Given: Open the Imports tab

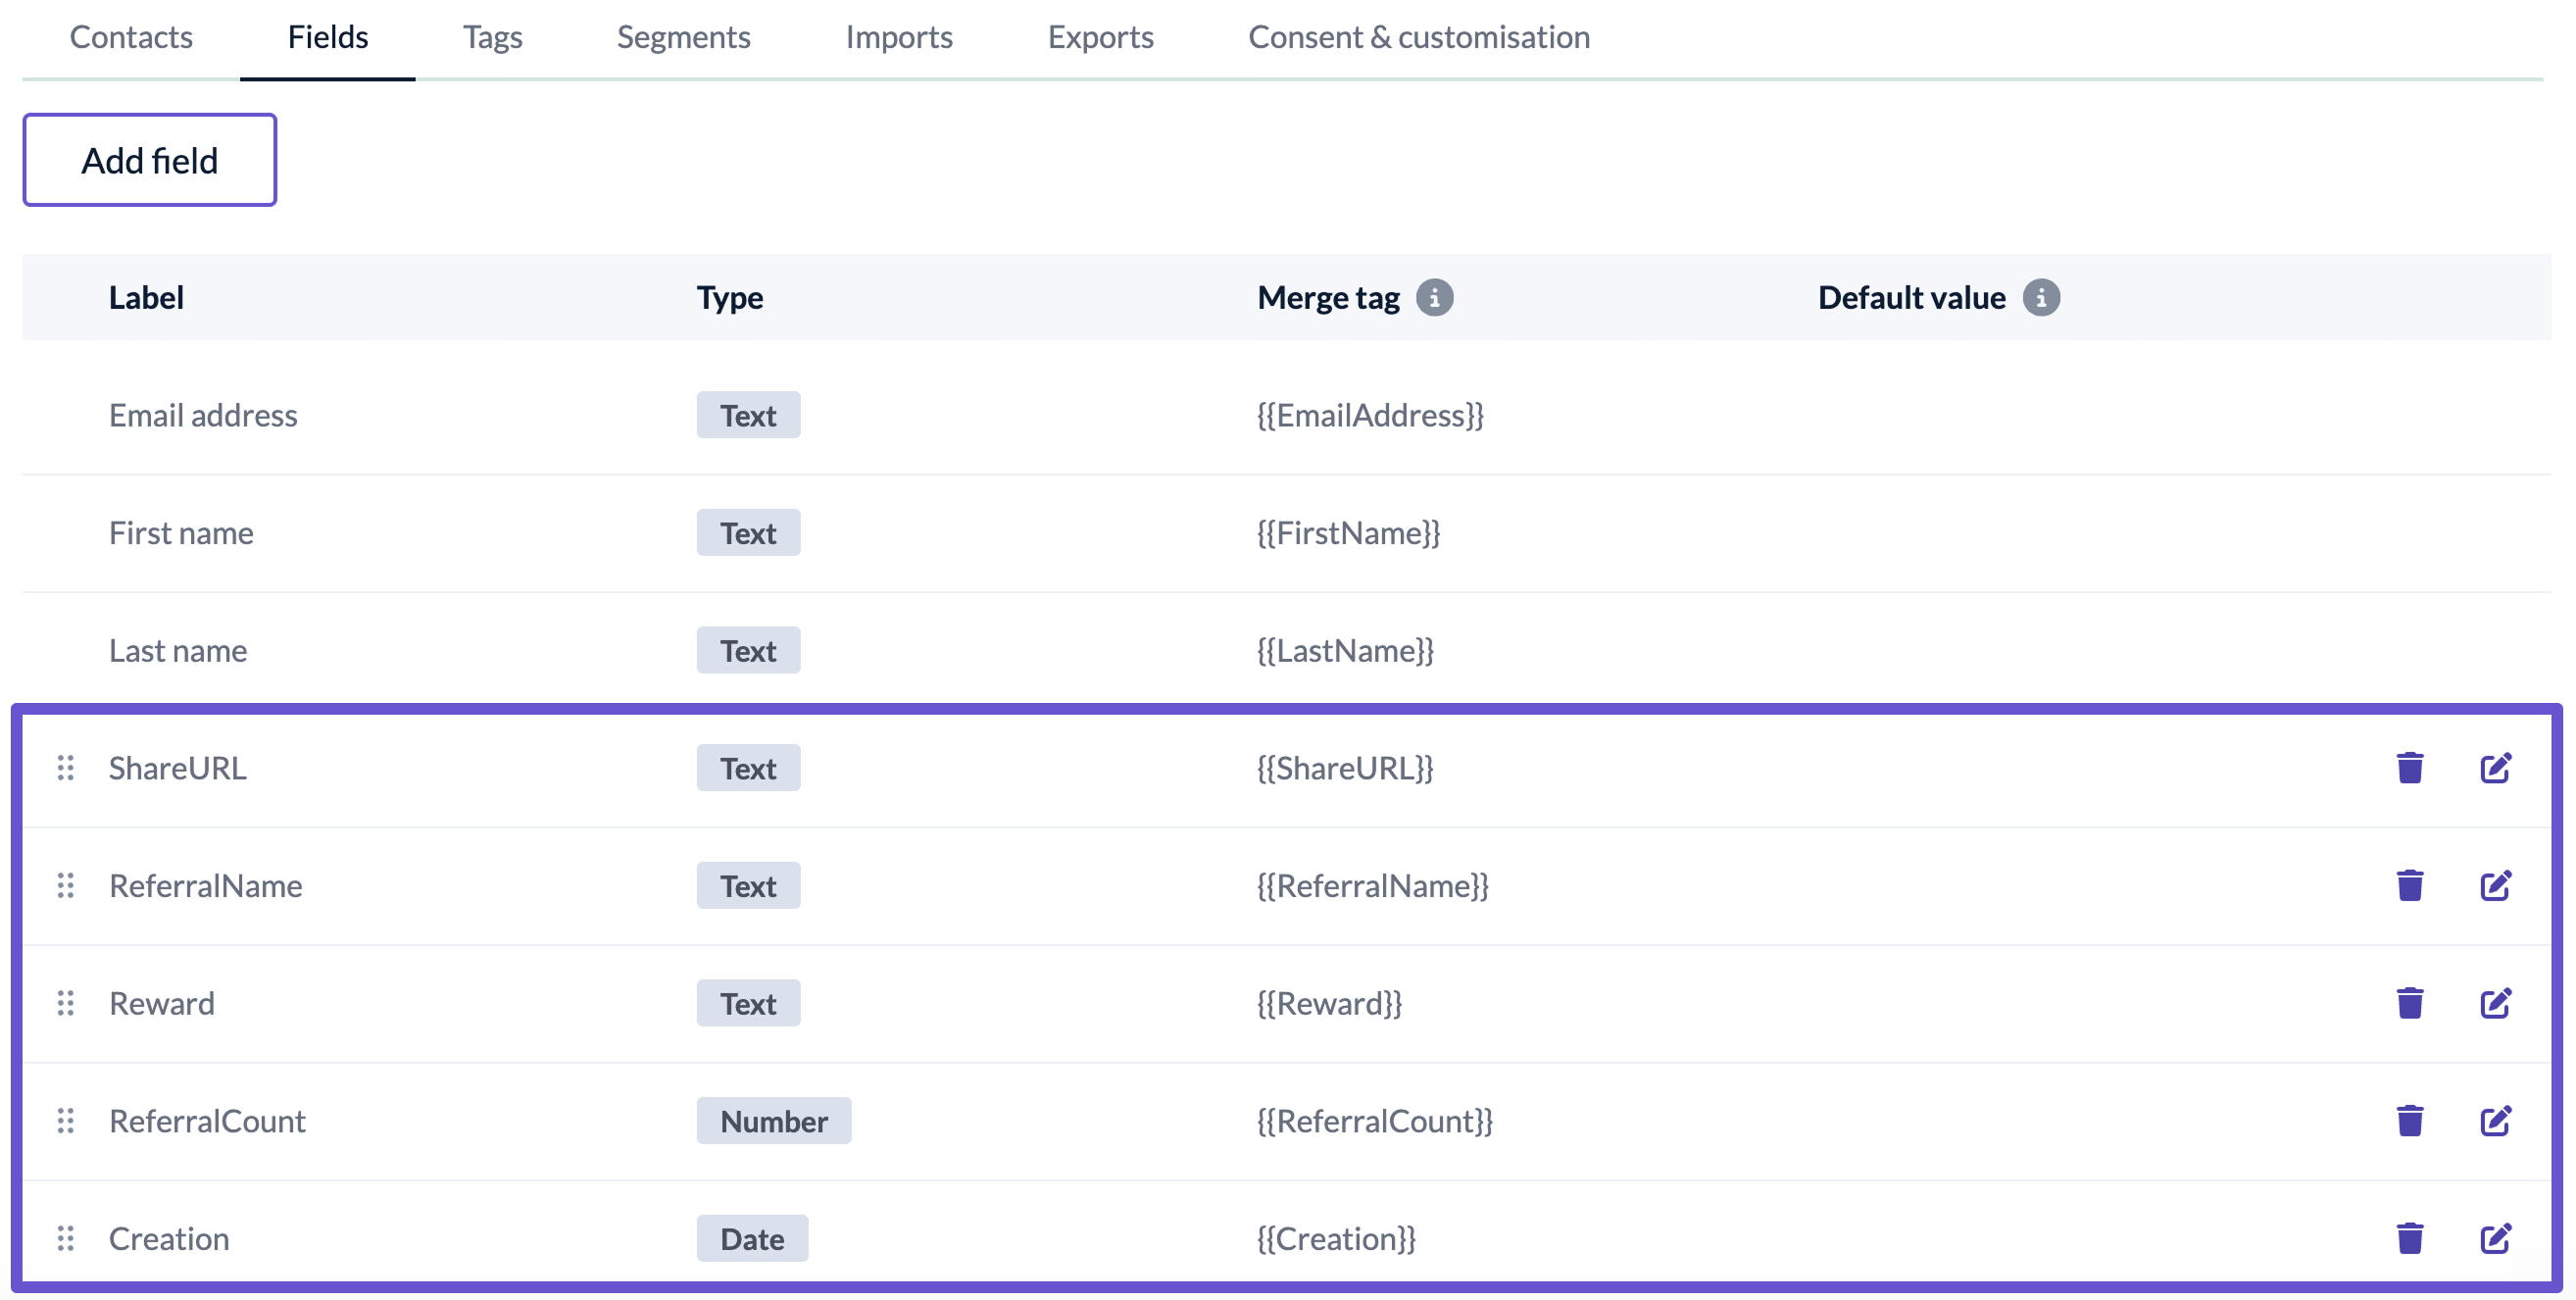Looking at the screenshot, I should click(x=899, y=37).
